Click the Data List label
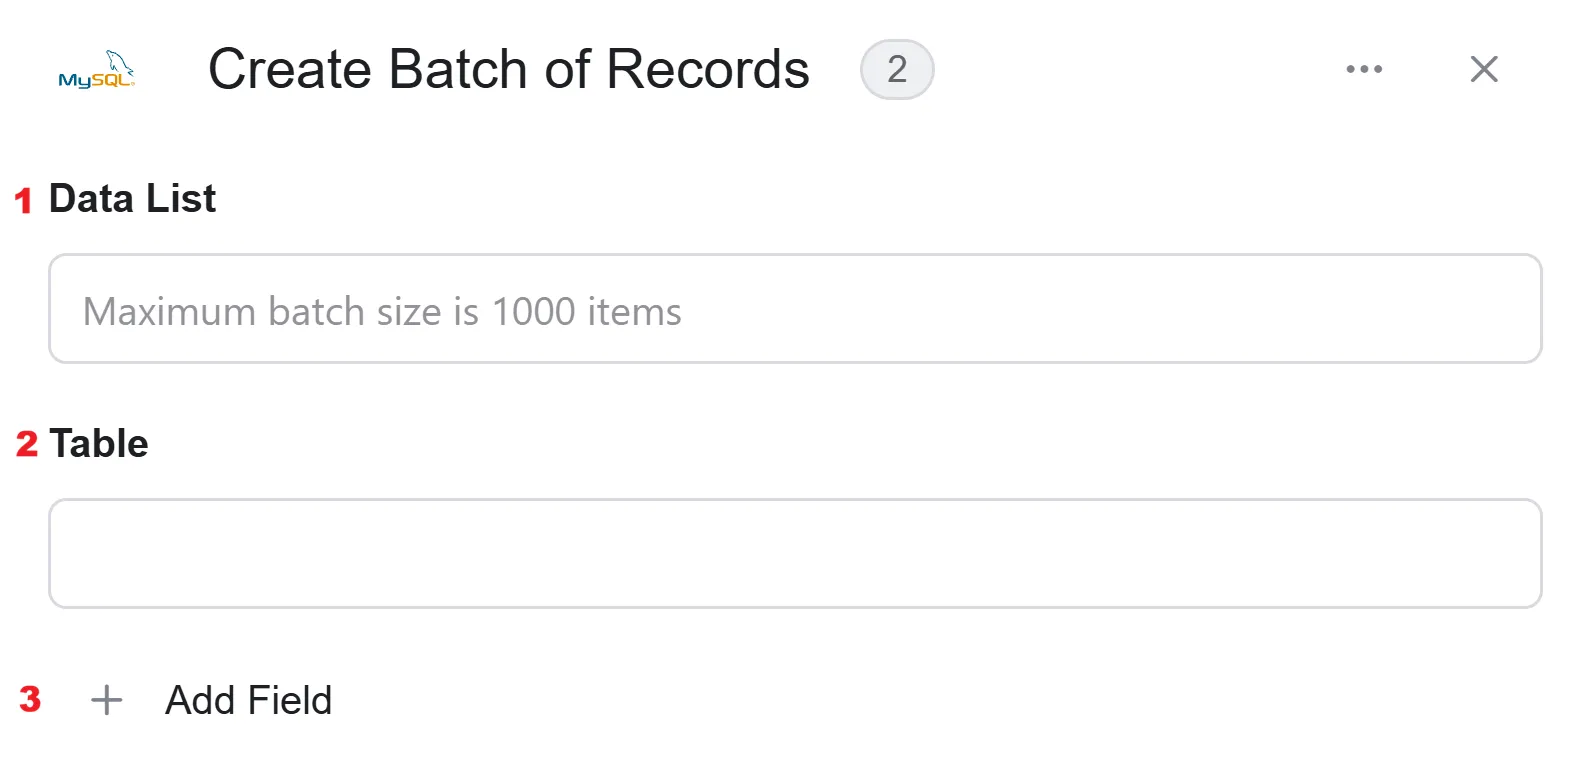This screenshot has height=764, width=1588. 132,198
